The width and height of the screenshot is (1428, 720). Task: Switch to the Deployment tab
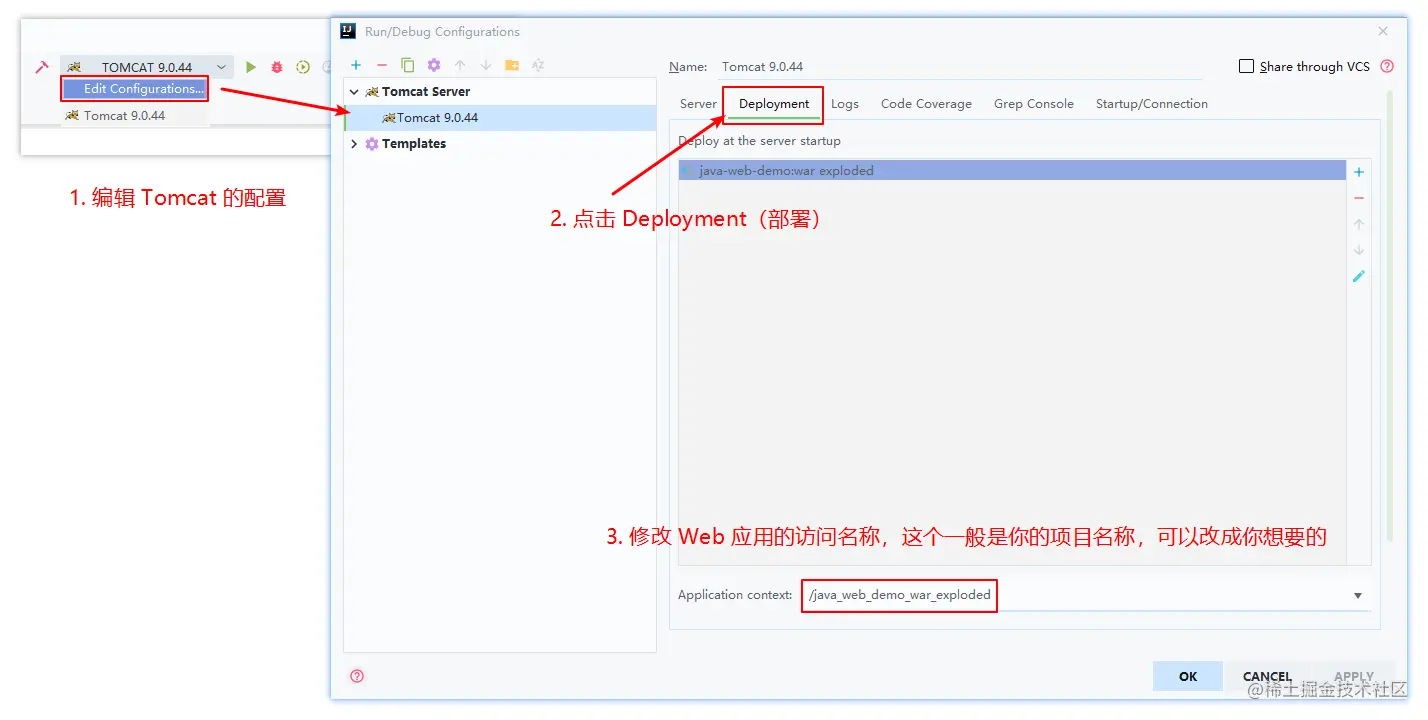tap(774, 103)
